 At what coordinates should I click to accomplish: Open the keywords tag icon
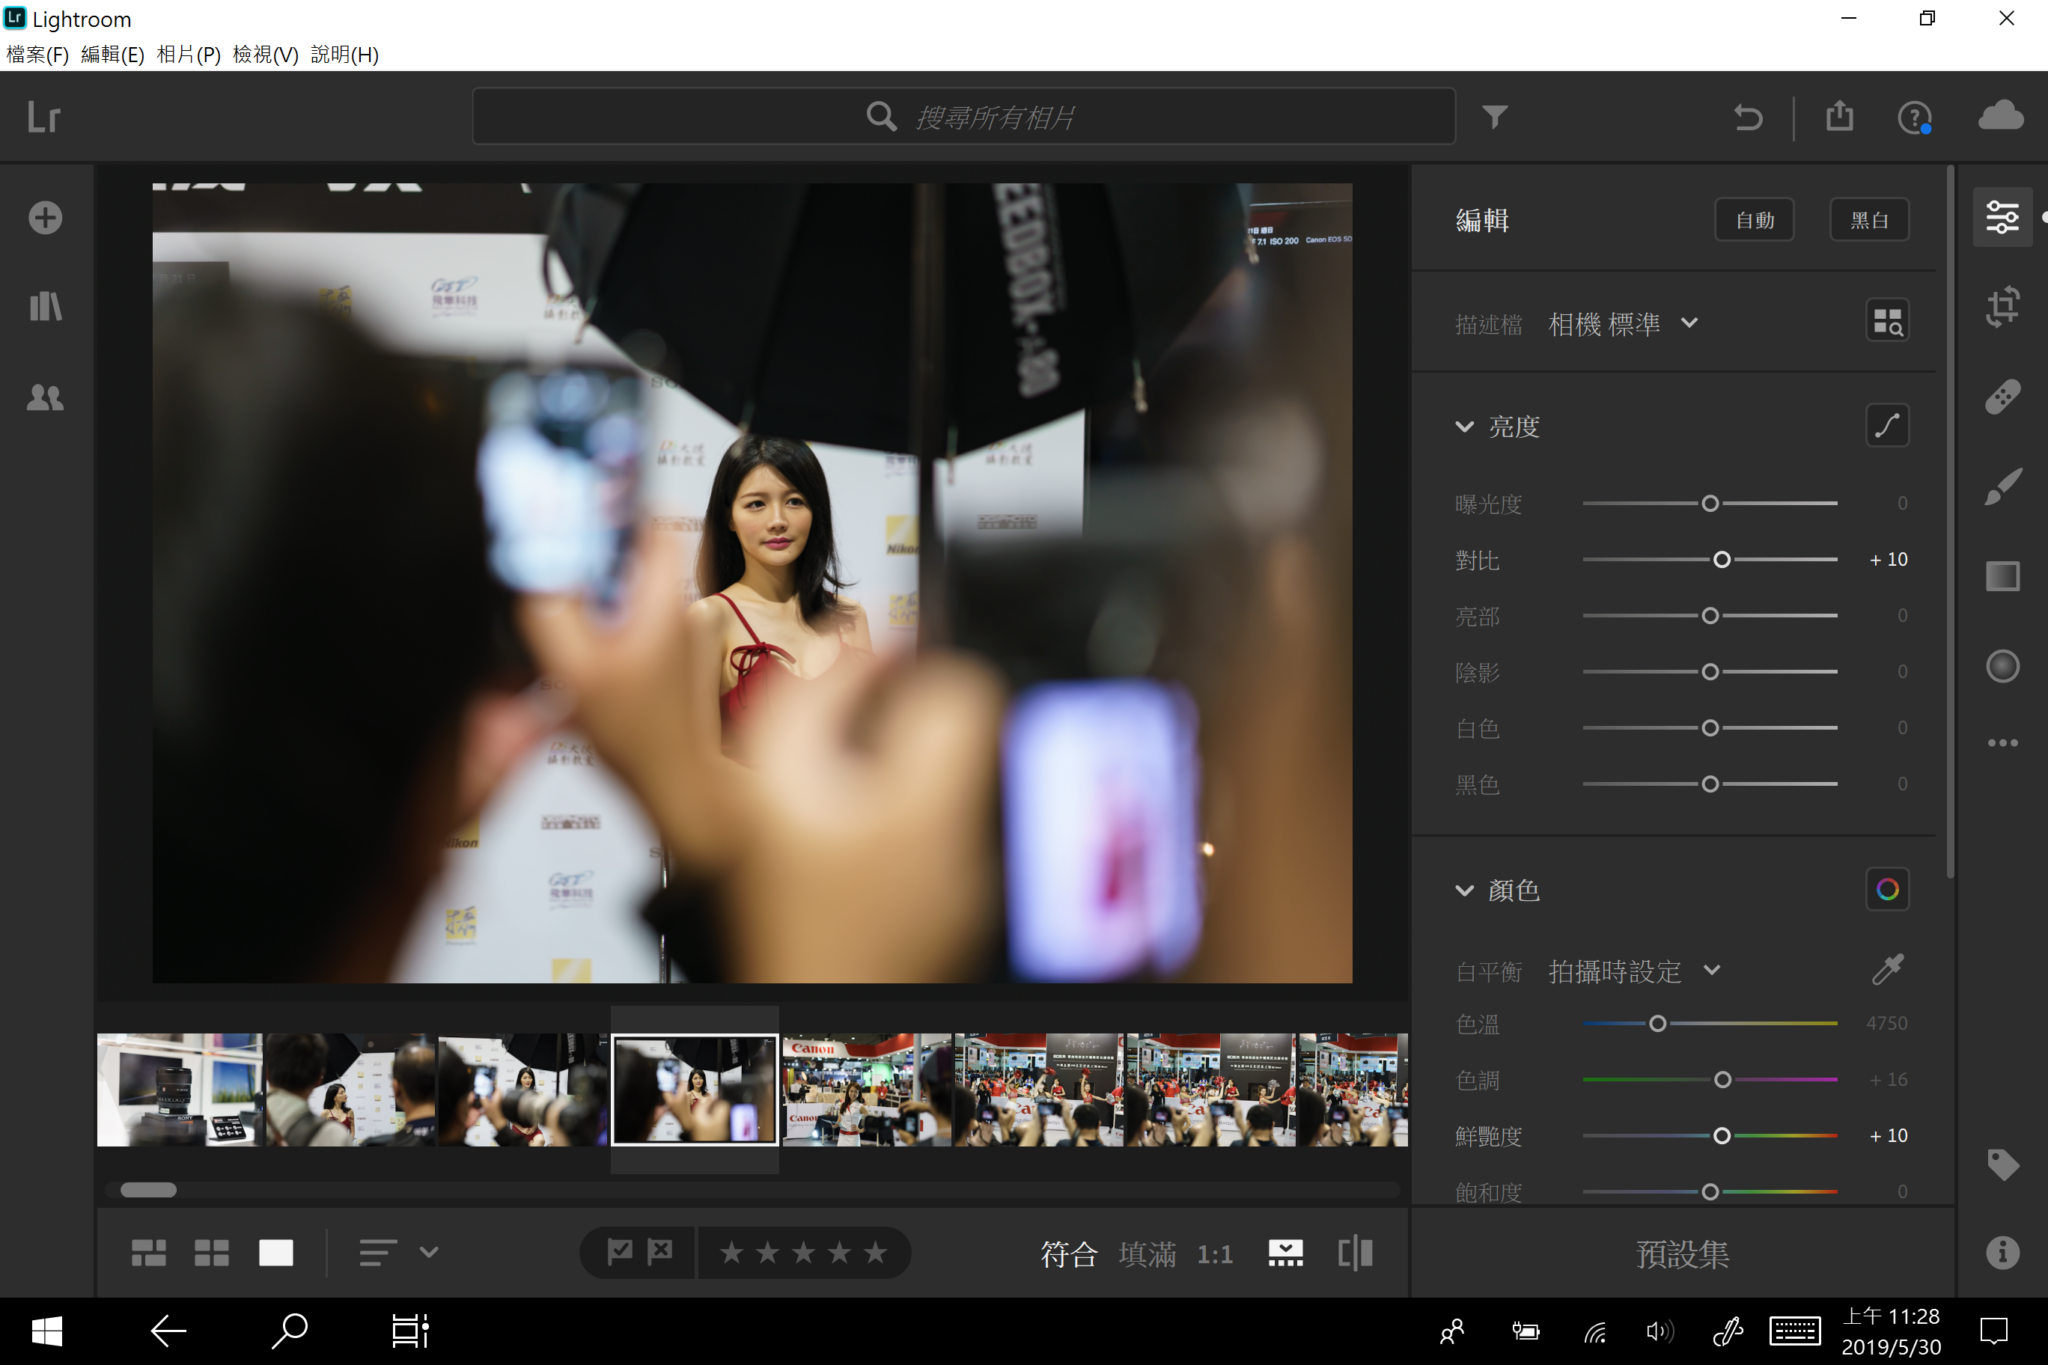pyautogui.click(x=2003, y=1164)
